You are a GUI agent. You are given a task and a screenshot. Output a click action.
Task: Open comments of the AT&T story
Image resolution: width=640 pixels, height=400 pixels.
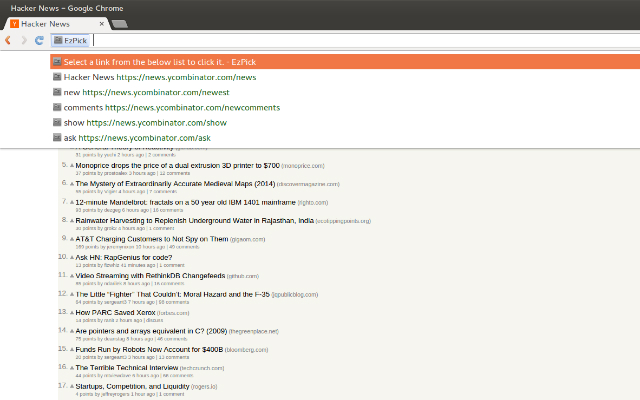pyautogui.click(x=184, y=247)
